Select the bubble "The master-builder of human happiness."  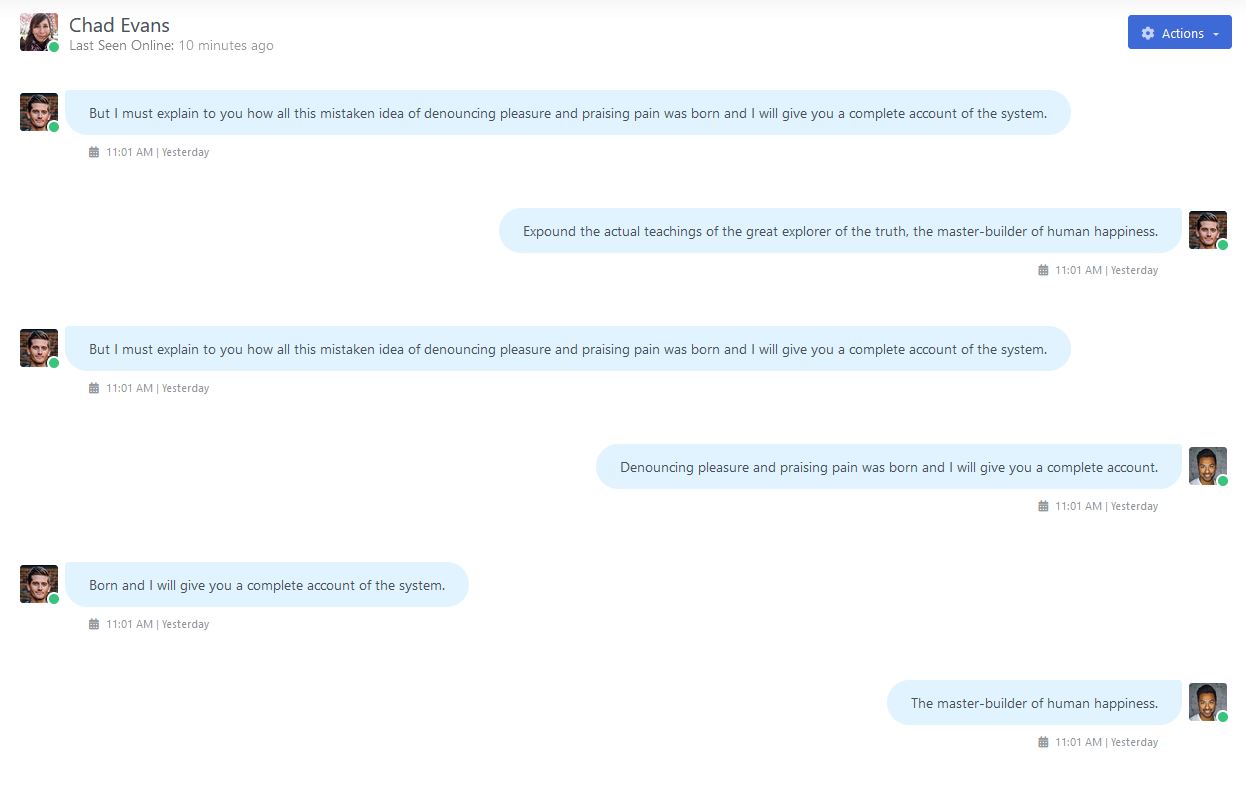click(x=1034, y=703)
